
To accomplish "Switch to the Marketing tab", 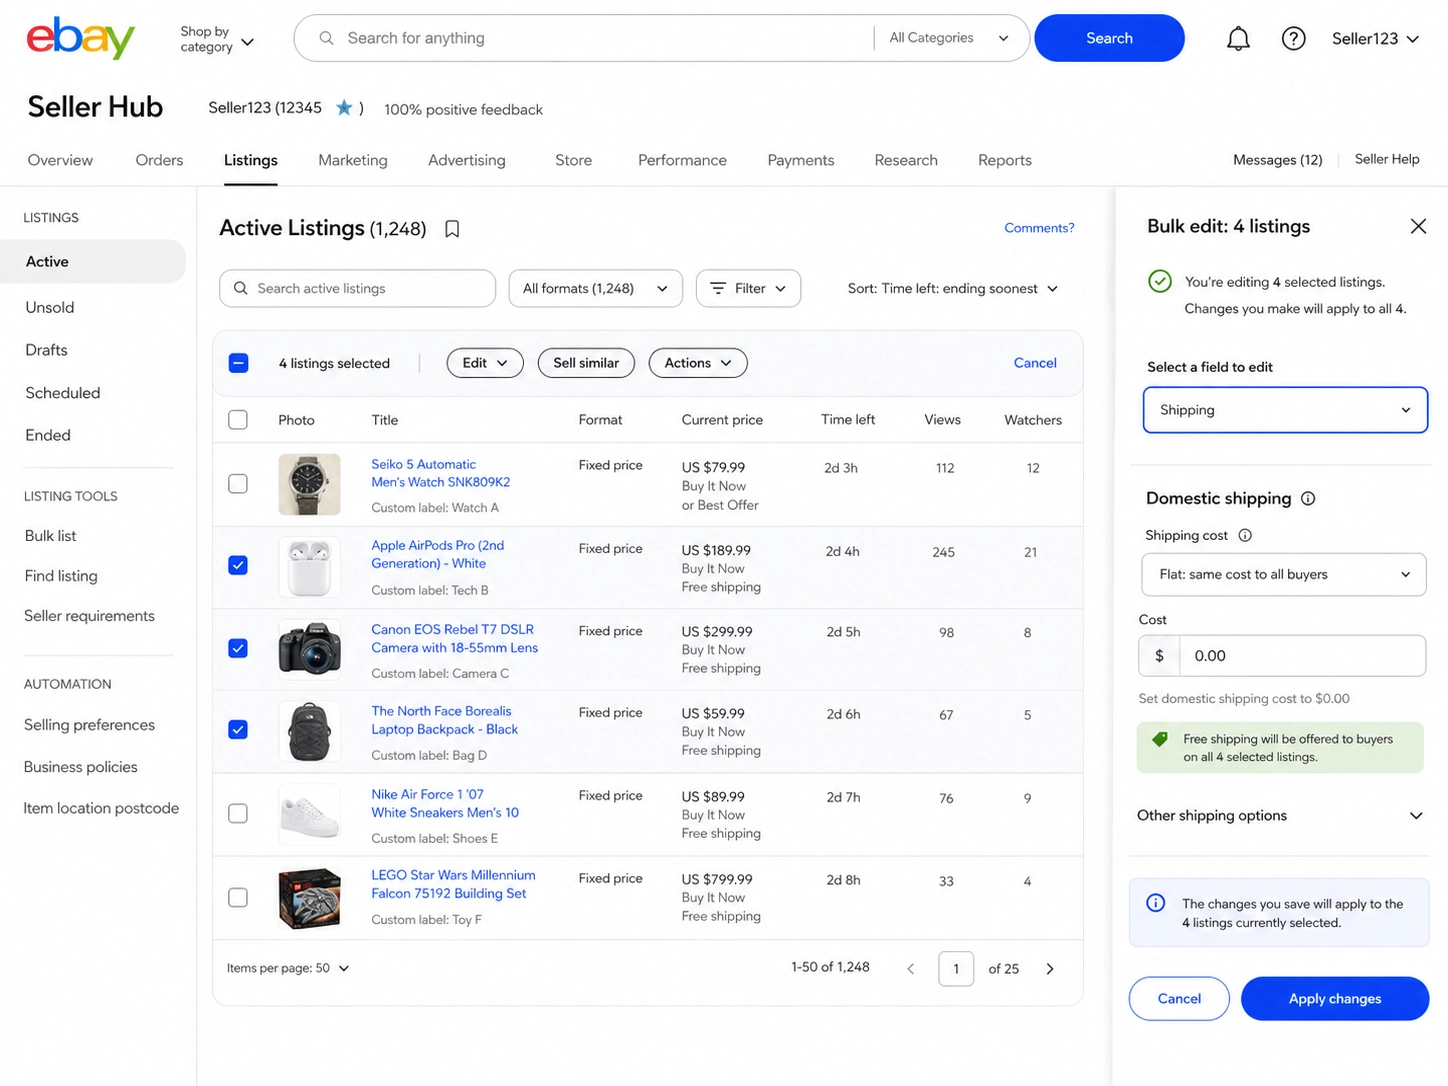I will [x=352, y=160].
